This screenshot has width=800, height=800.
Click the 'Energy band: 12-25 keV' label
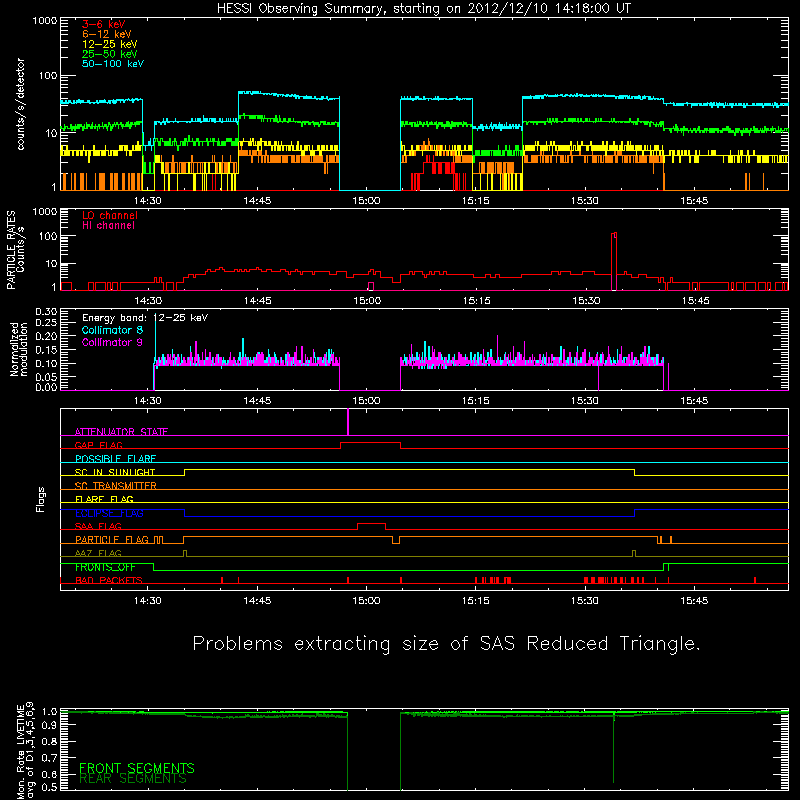click(x=145, y=318)
